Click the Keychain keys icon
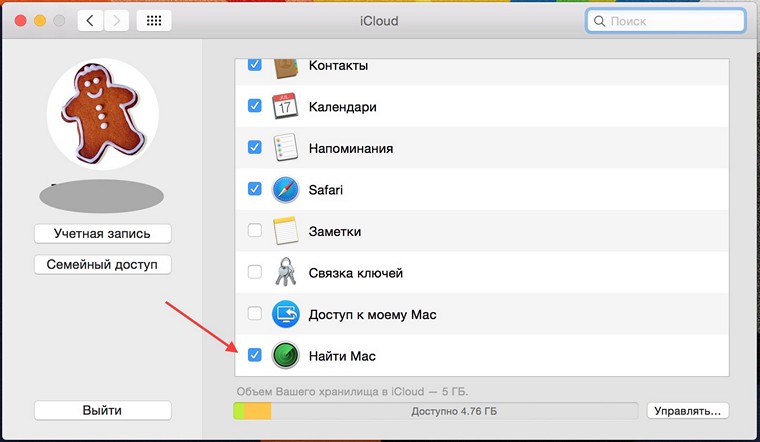 coord(285,272)
